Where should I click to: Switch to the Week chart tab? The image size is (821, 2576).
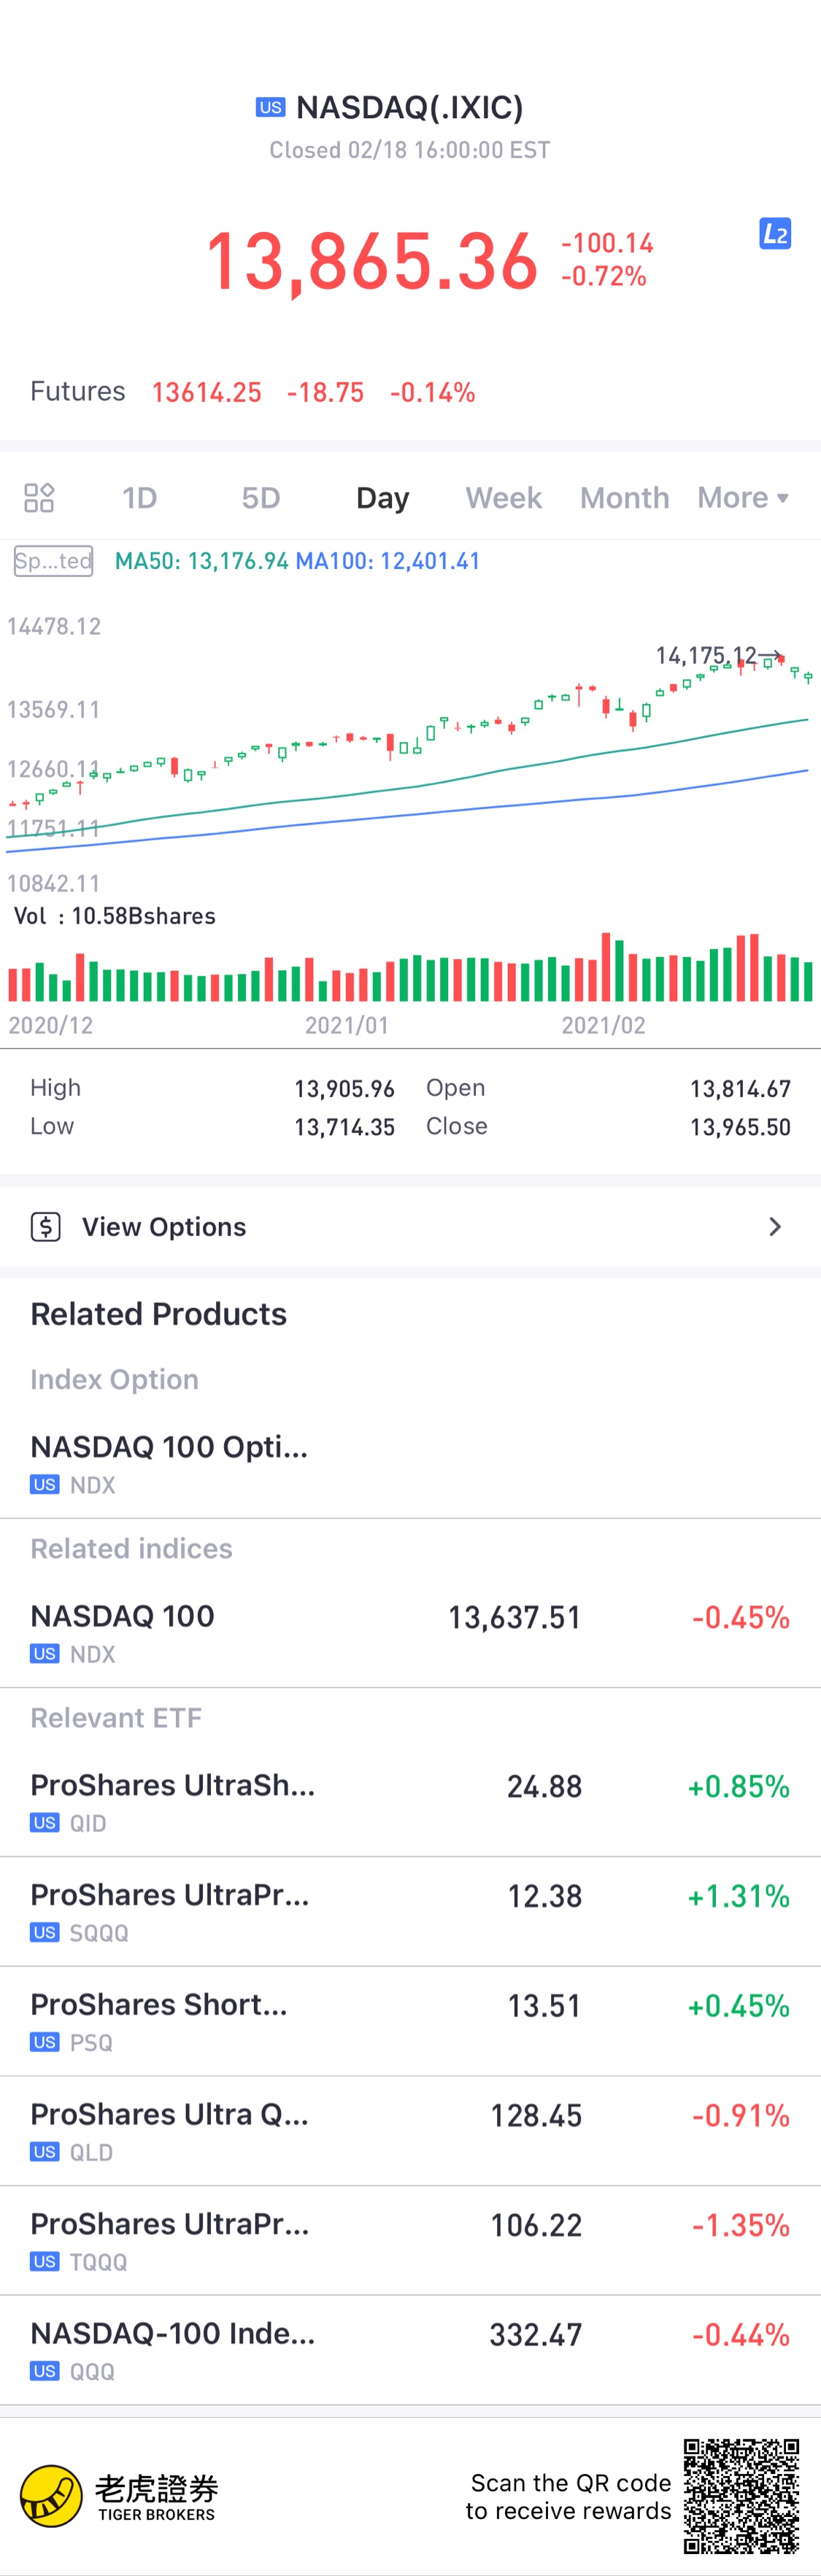pos(503,498)
